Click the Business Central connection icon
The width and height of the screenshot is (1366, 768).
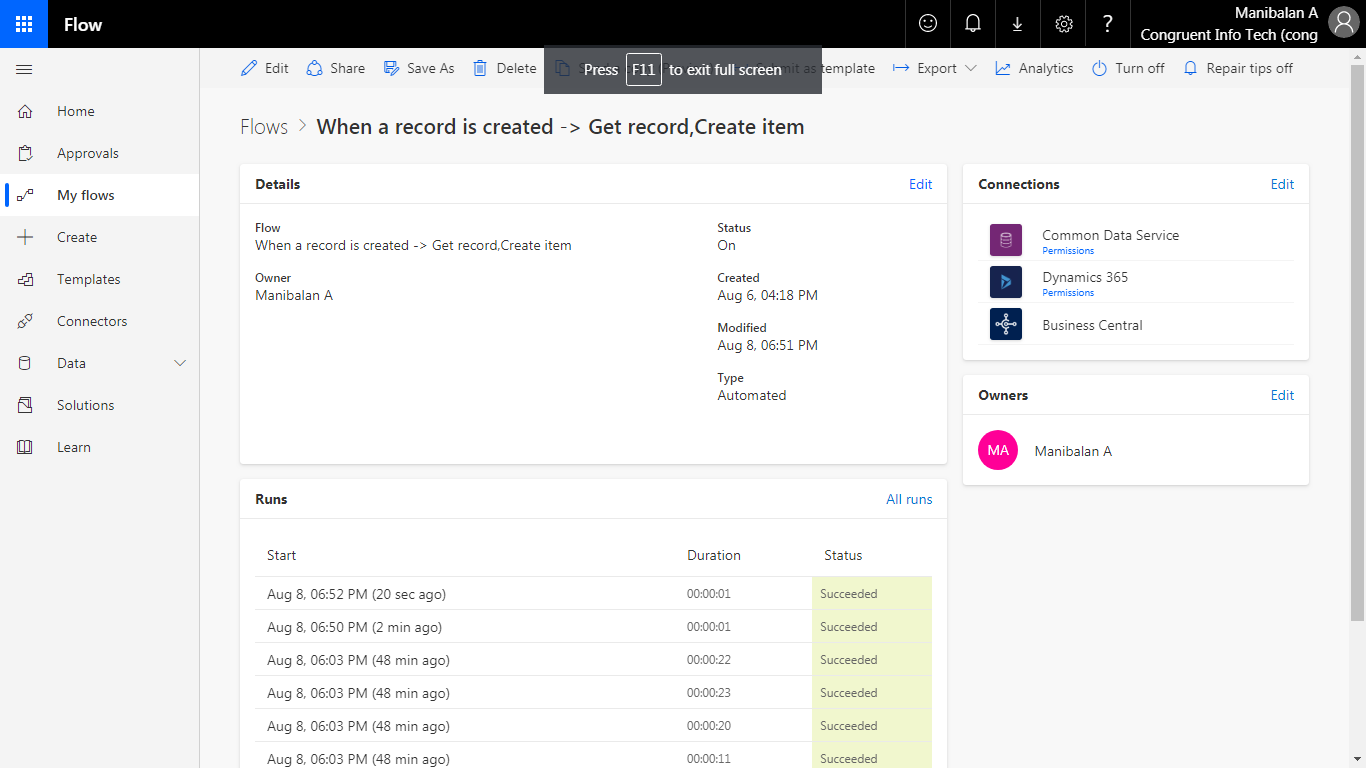click(x=1006, y=324)
